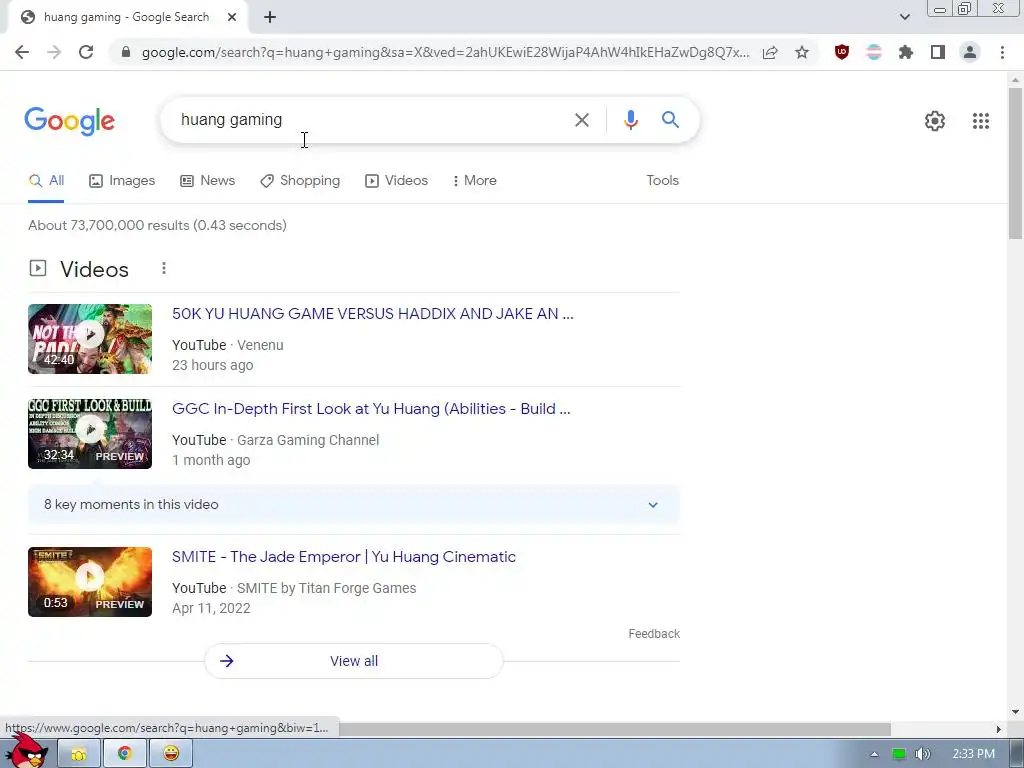Start voice search with the microphone
Screen dimensions: 1024x768
tap(630, 120)
